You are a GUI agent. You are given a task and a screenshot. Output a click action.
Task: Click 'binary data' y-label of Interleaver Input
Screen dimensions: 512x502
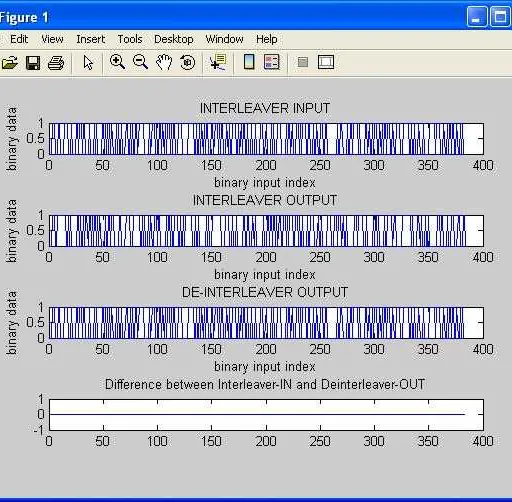pyautogui.click(x=11, y=139)
